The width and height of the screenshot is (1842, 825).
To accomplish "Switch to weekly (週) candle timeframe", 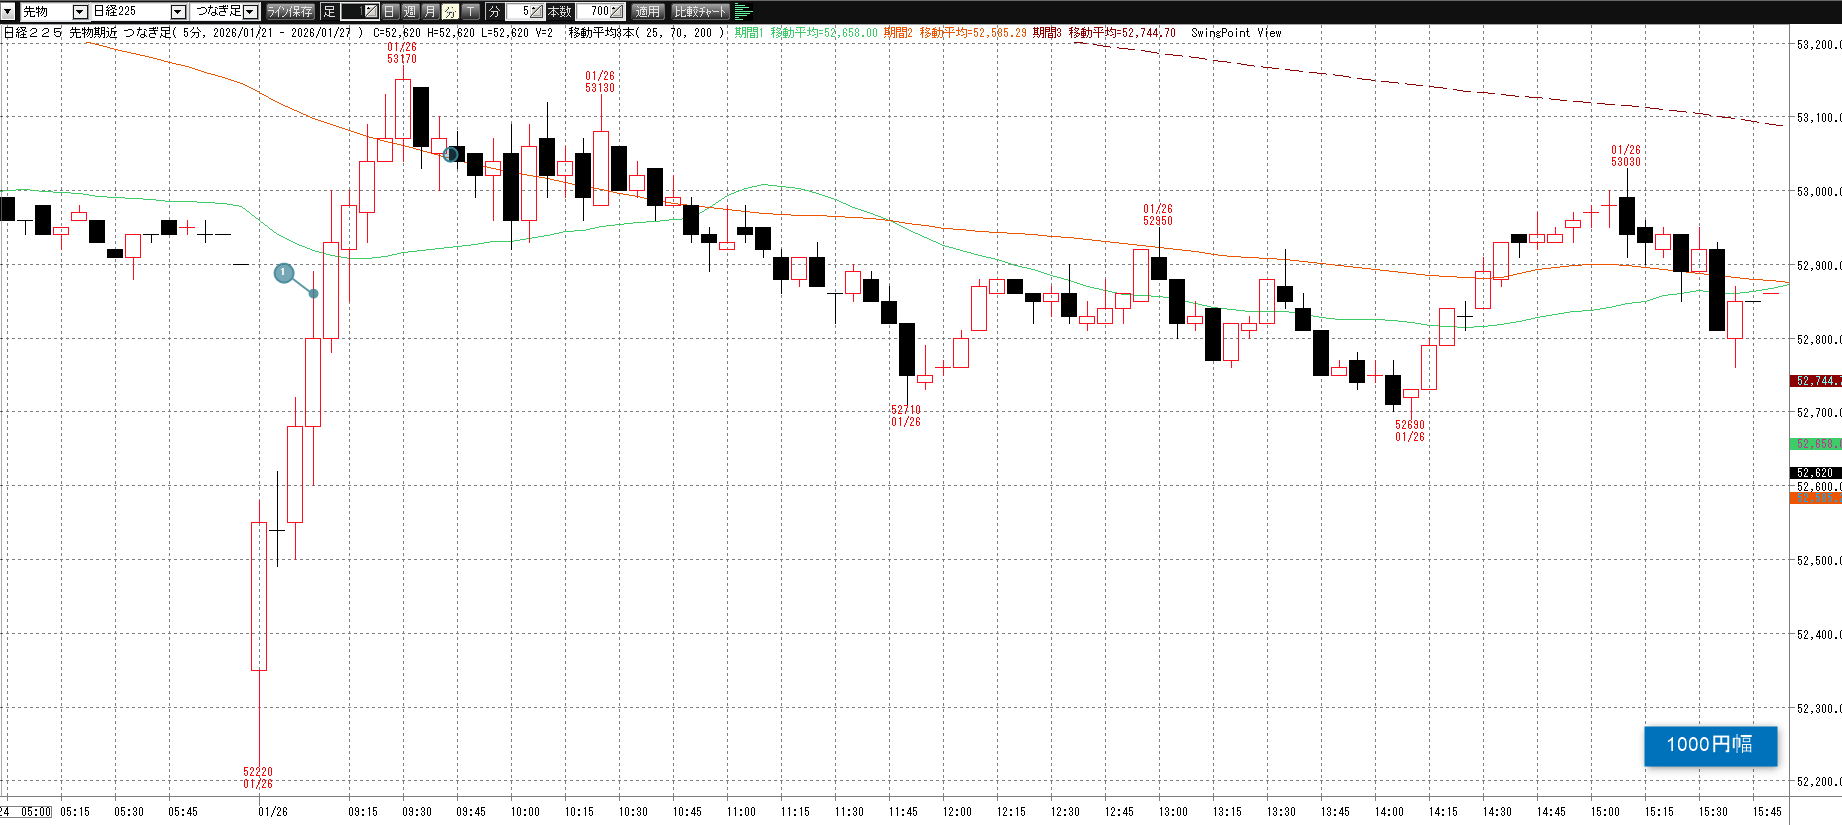I will pyautogui.click(x=410, y=11).
